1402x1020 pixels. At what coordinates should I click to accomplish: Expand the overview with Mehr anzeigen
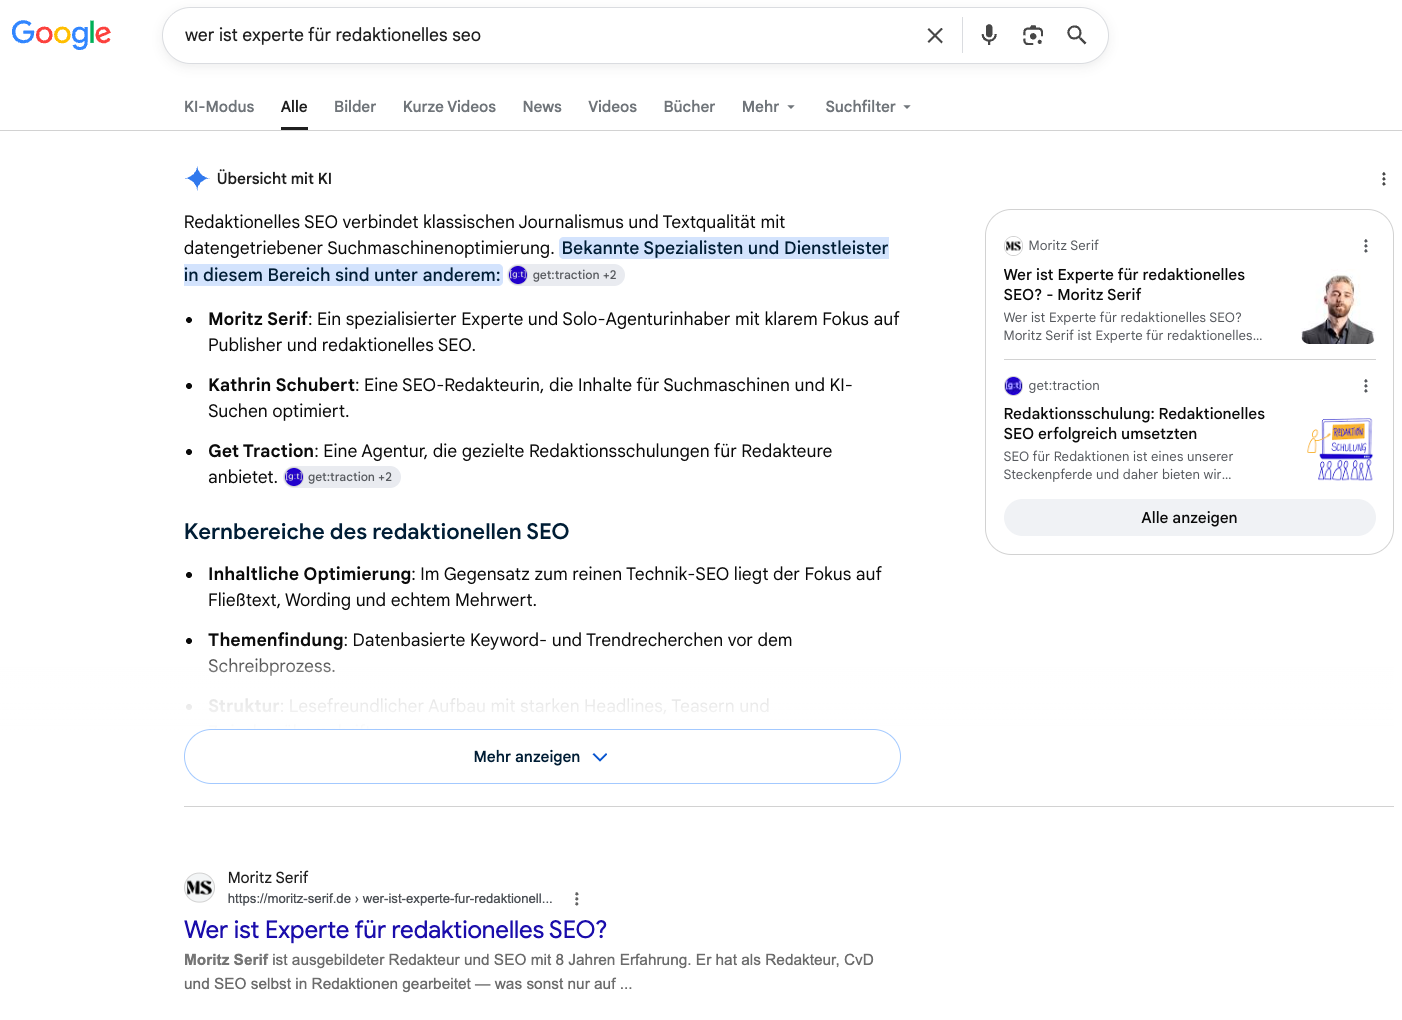542,756
